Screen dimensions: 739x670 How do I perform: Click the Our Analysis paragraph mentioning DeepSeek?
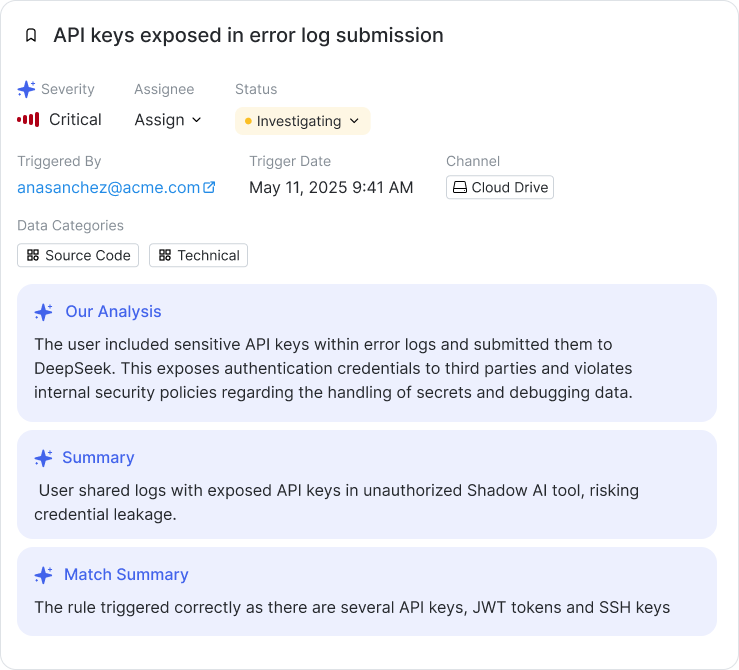click(x=333, y=368)
